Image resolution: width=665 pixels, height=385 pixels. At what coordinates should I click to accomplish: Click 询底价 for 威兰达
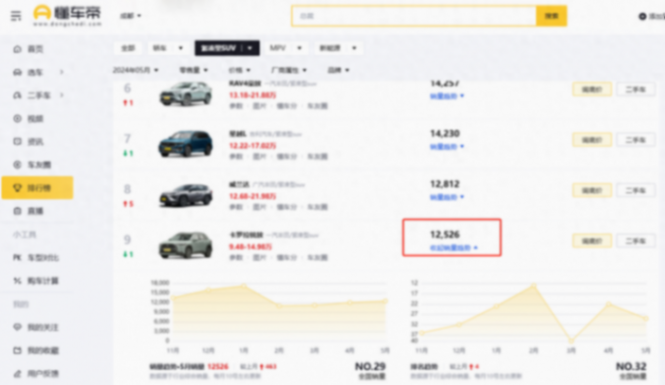coord(592,190)
